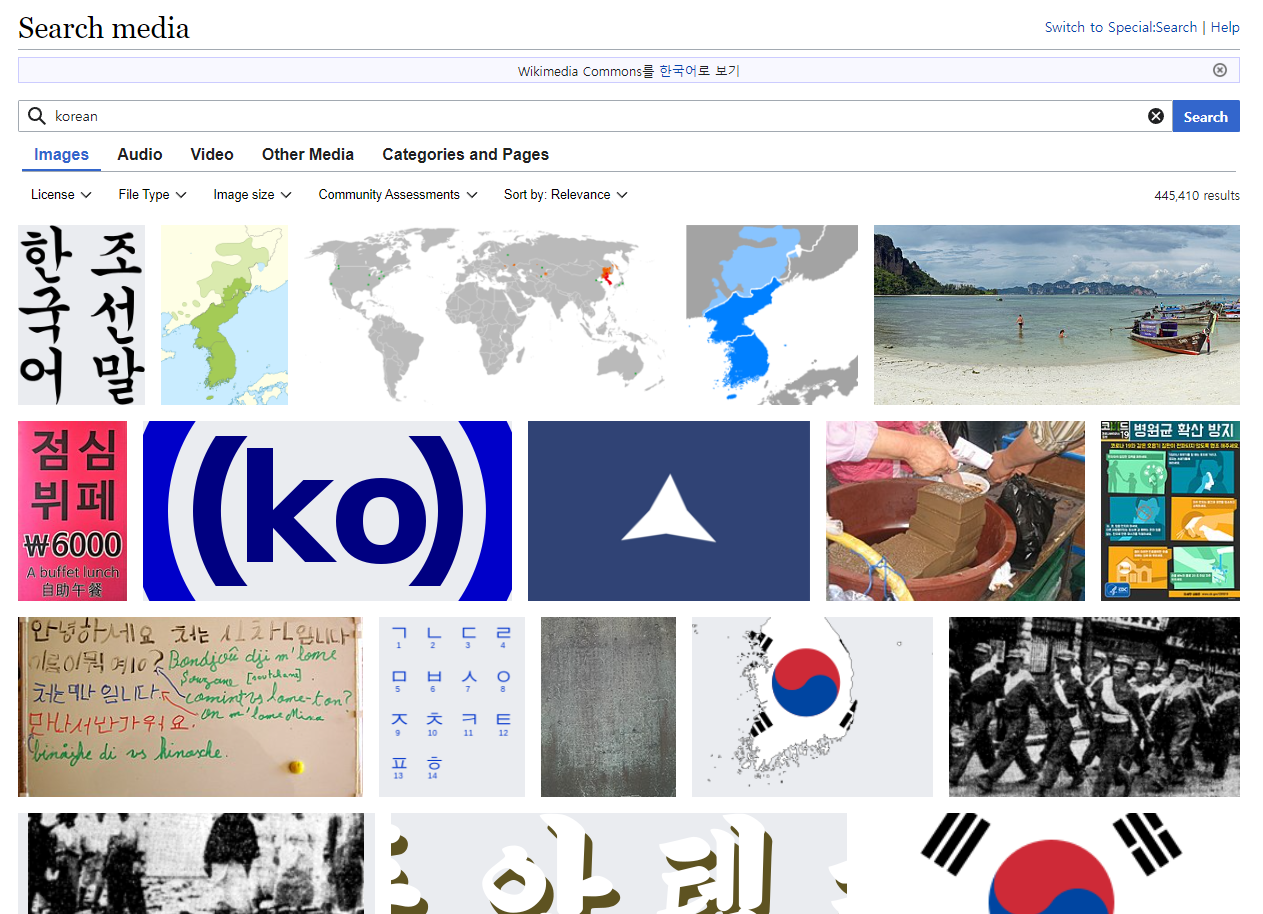Screen dimensions: 1263x914
Task: Open the white arrow on navy image
Action: pos(669,511)
